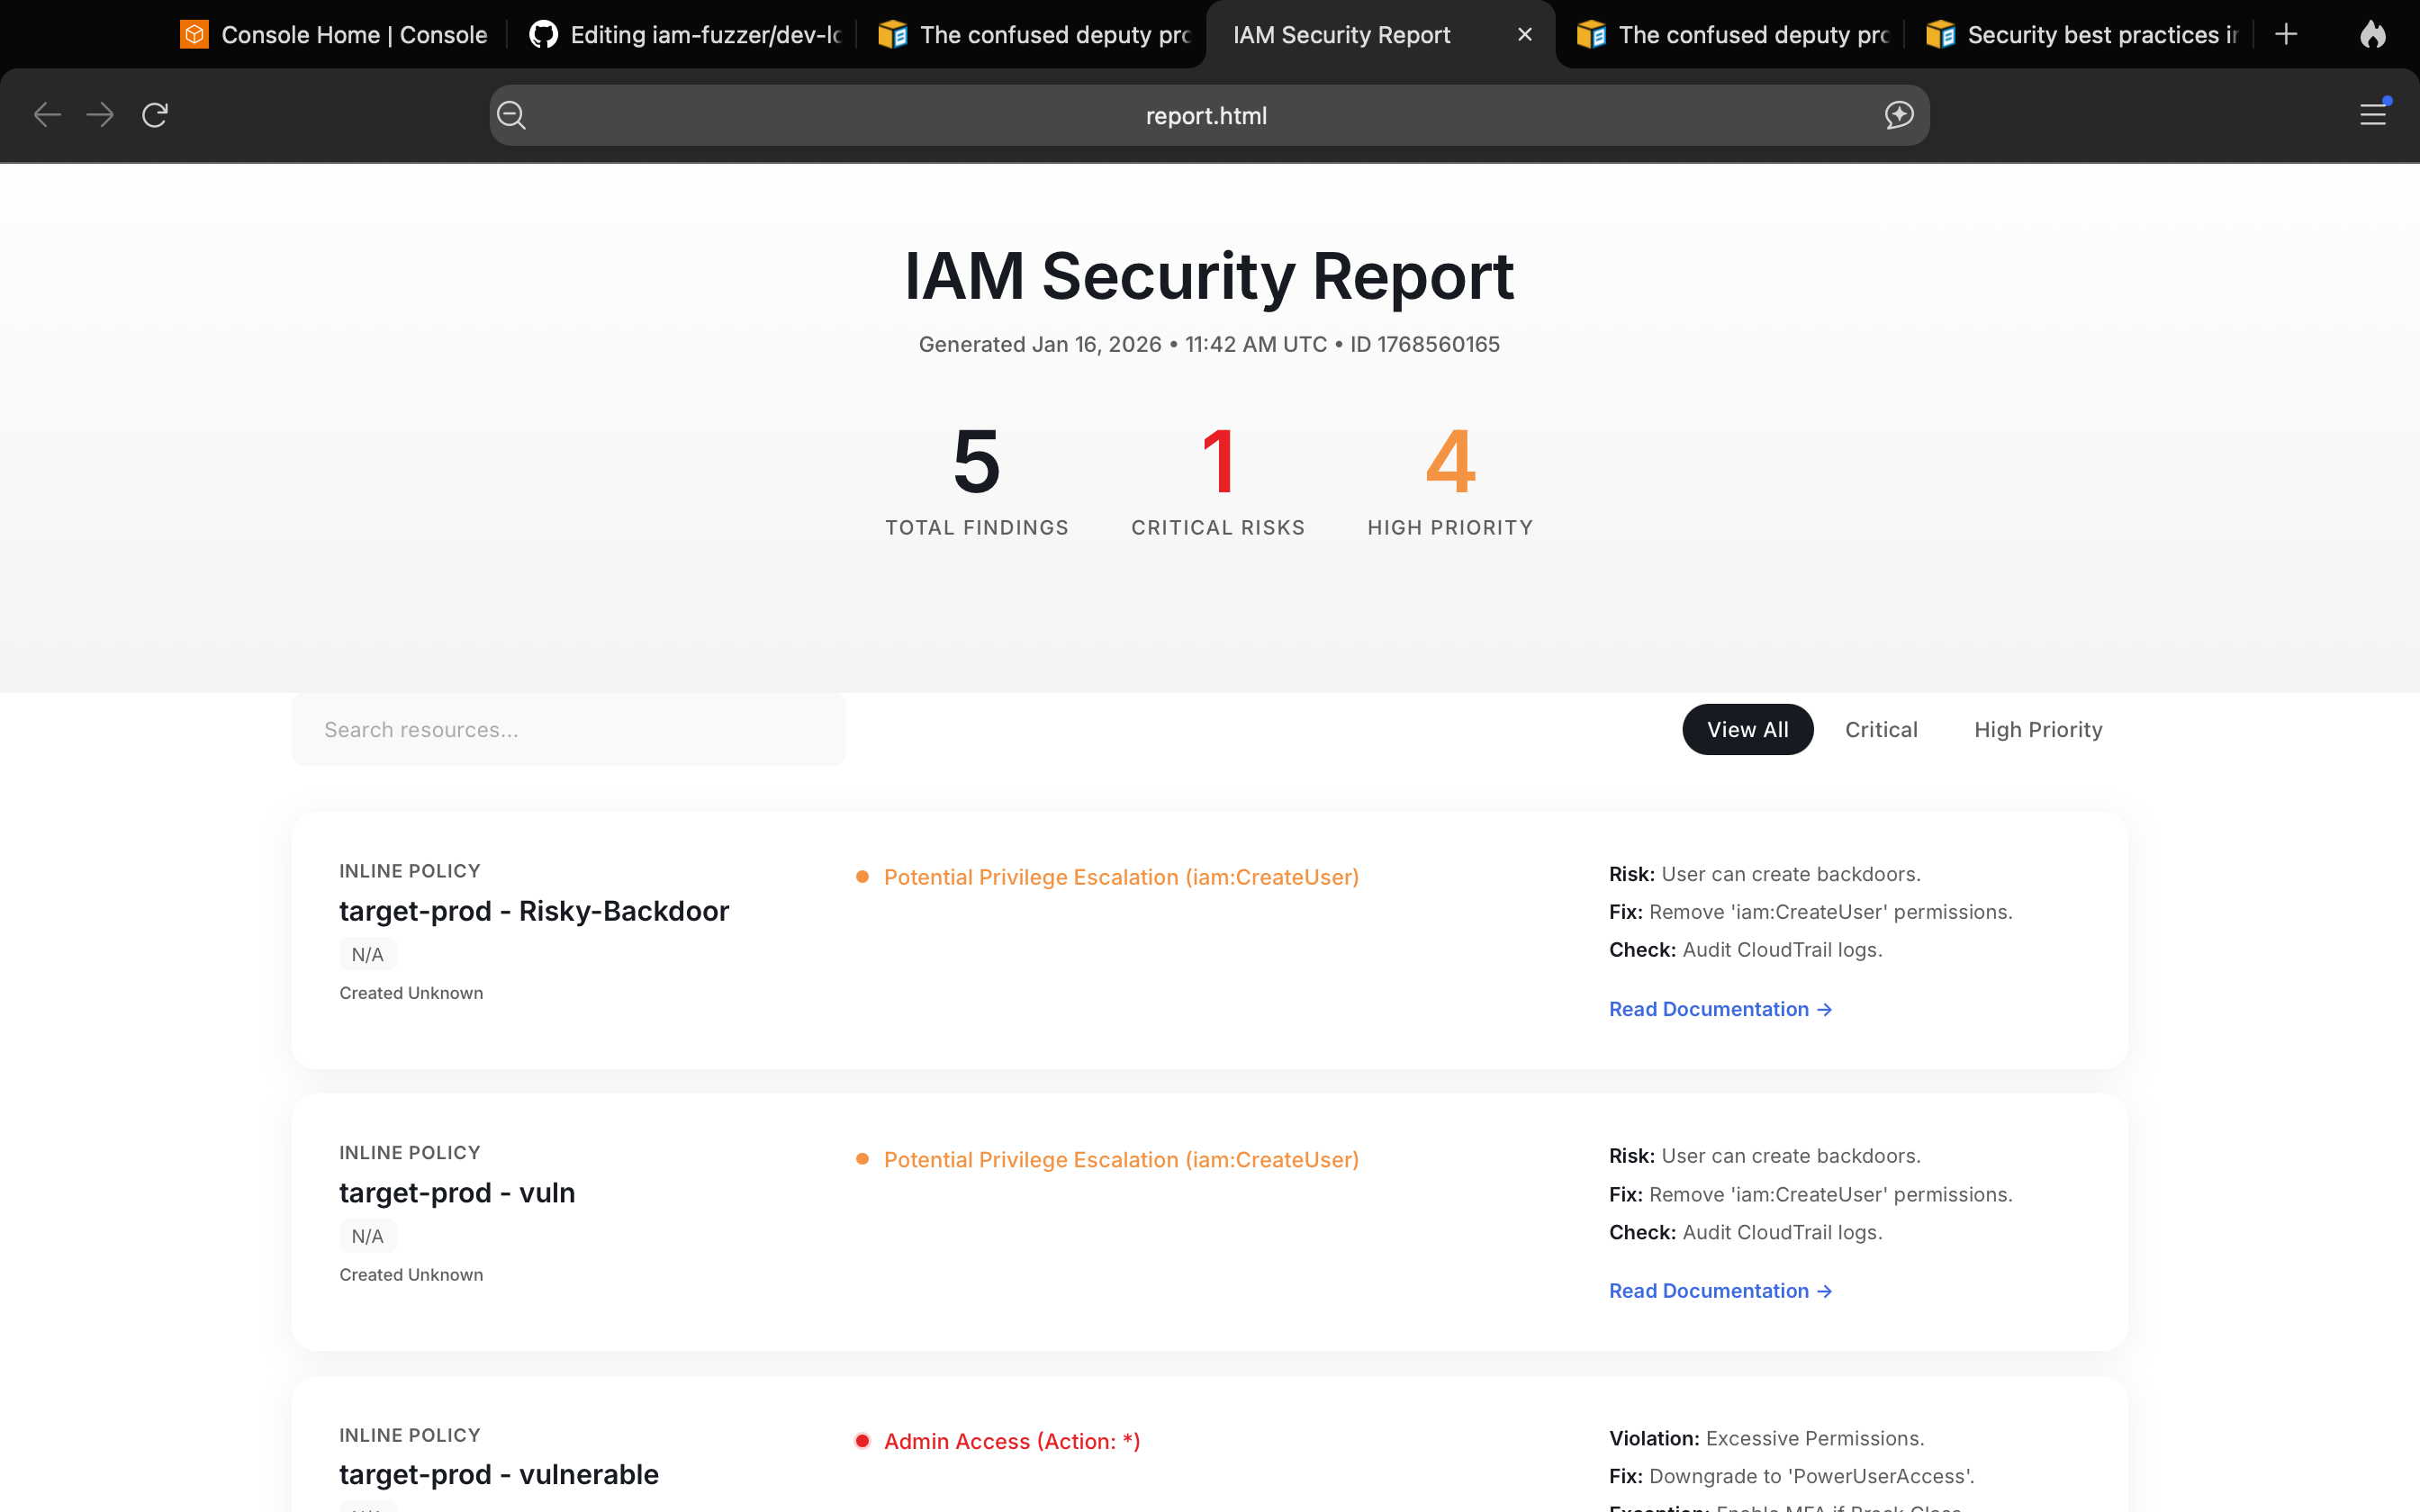Open Read Documentation for target-prod vuln
Screen dimensions: 2420x1512
1720,1291
